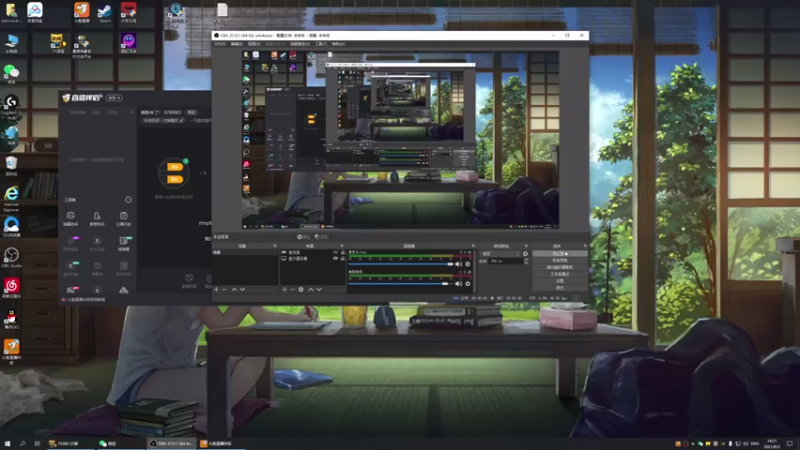Open the Room Manager Assistant tool in Douyu
The image size is (800, 450).
pyautogui.click(x=96, y=218)
